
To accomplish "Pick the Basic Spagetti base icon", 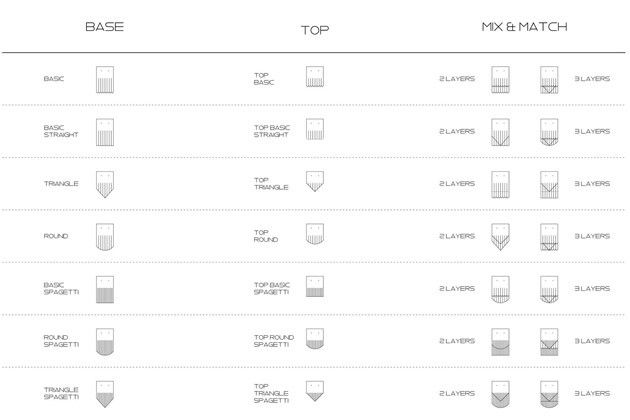I will point(105,289).
